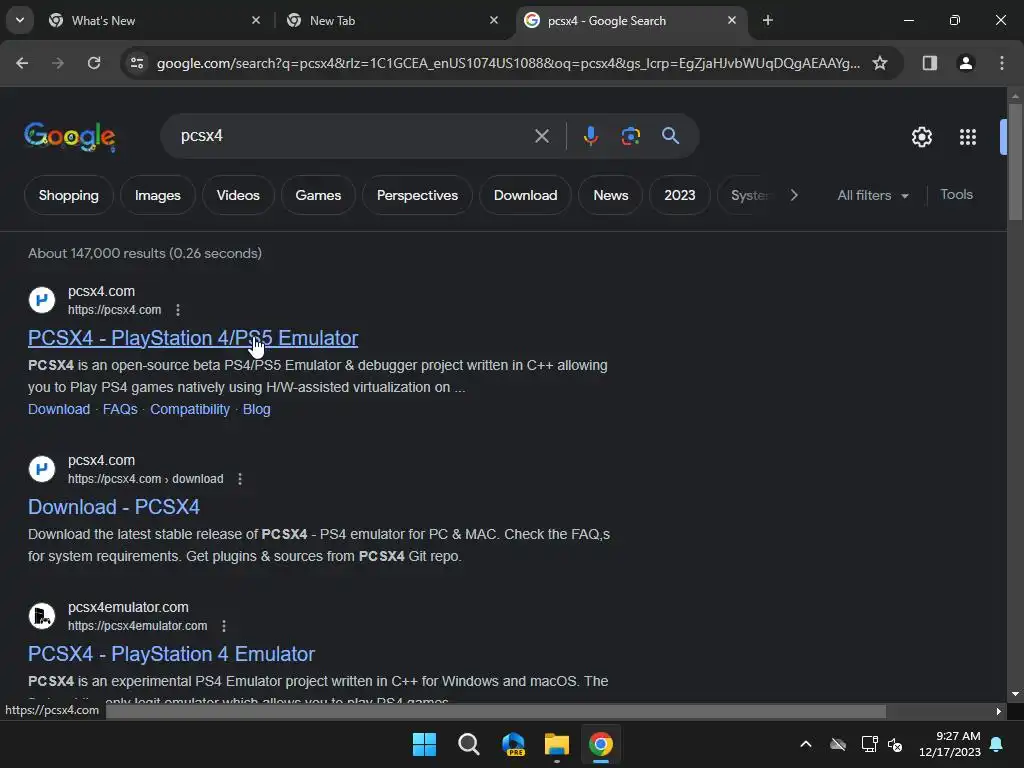This screenshot has height=768, width=1024.
Task: Open Chrome three-dot menu
Action: coord(1001,63)
